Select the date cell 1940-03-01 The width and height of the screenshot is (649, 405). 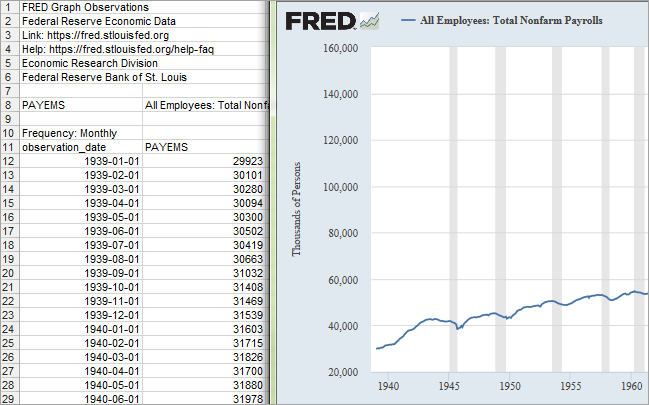[x=81, y=357]
